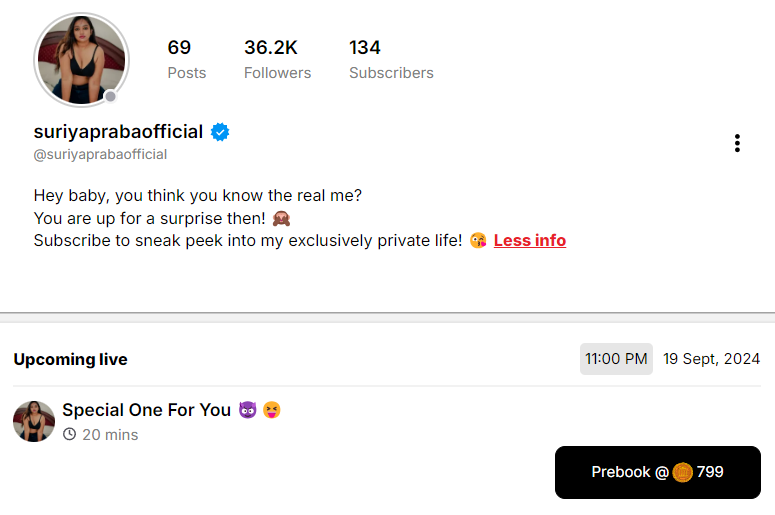
Task: Click the 19 Sept, 2024 date
Action: click(711, 359)
